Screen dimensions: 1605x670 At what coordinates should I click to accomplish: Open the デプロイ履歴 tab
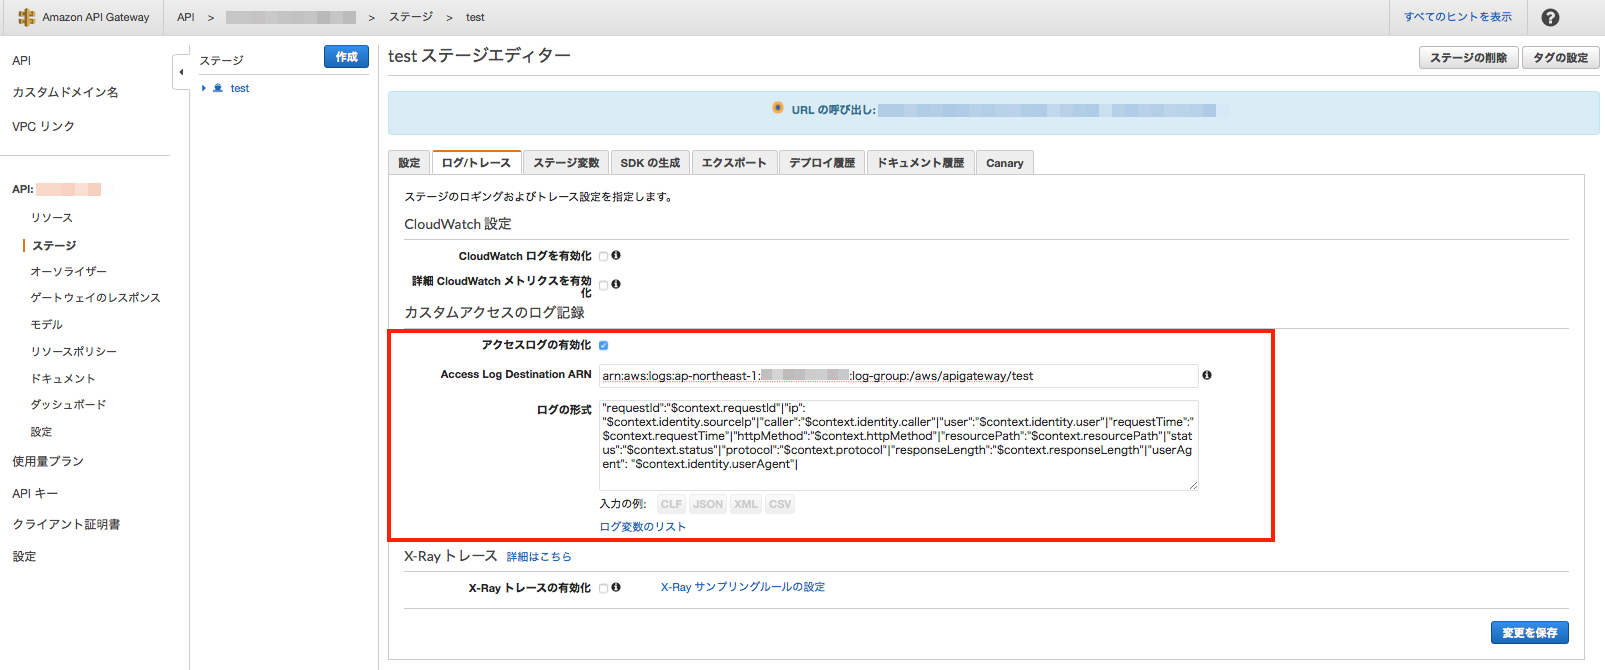pyautogui.click(x=822, y=163)
